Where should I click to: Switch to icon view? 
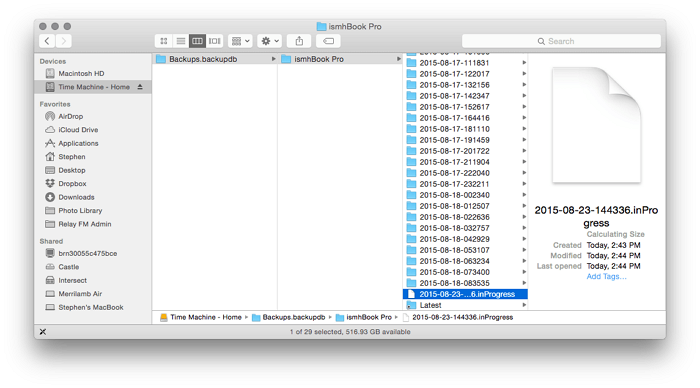(164, 41)
